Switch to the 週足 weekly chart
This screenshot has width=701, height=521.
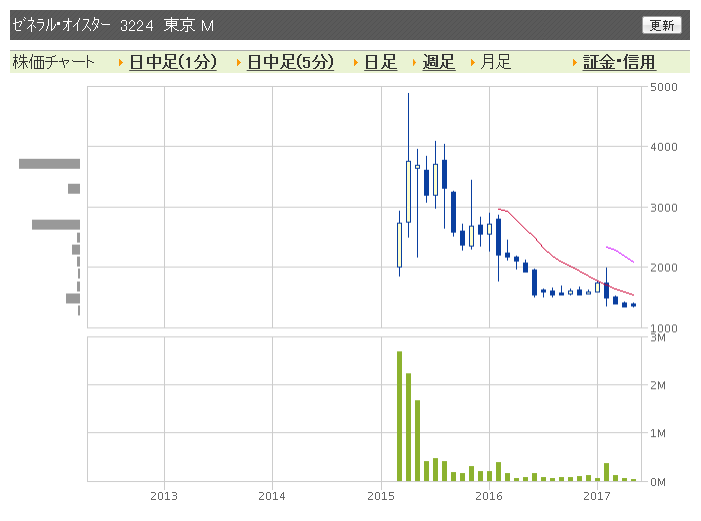439,62
